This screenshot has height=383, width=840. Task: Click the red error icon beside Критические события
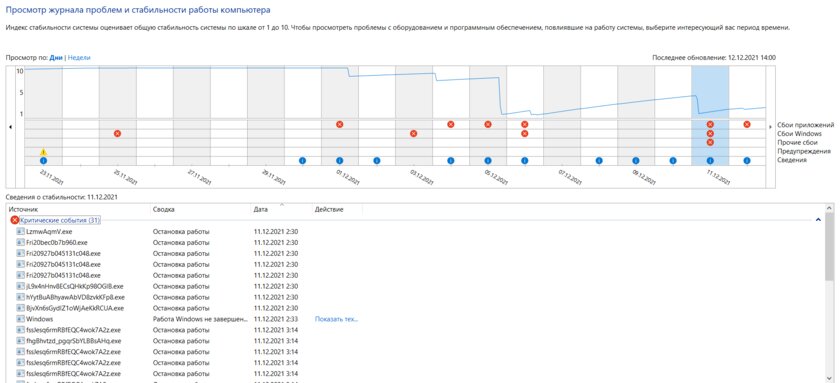[14, 220]
